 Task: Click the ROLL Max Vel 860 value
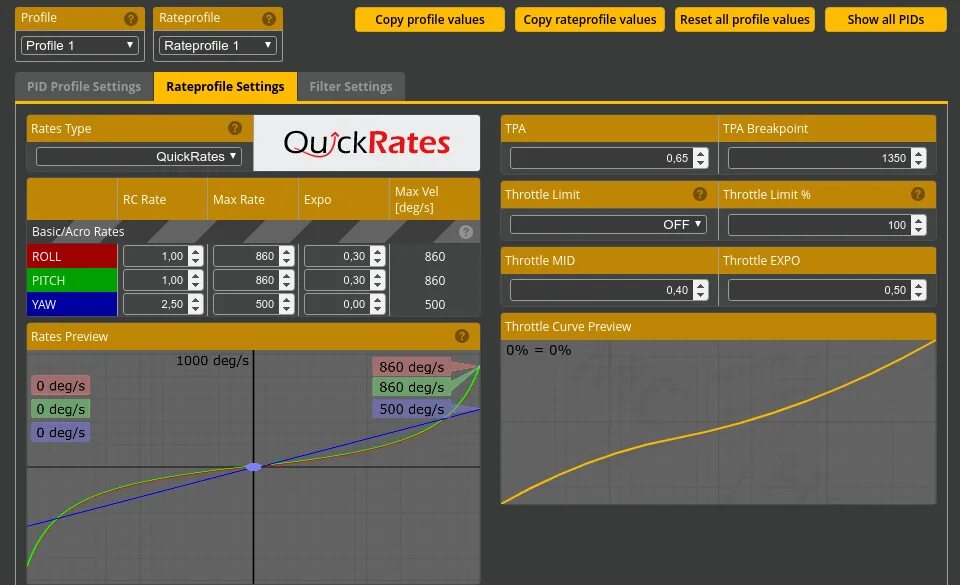tap(435, 256)
